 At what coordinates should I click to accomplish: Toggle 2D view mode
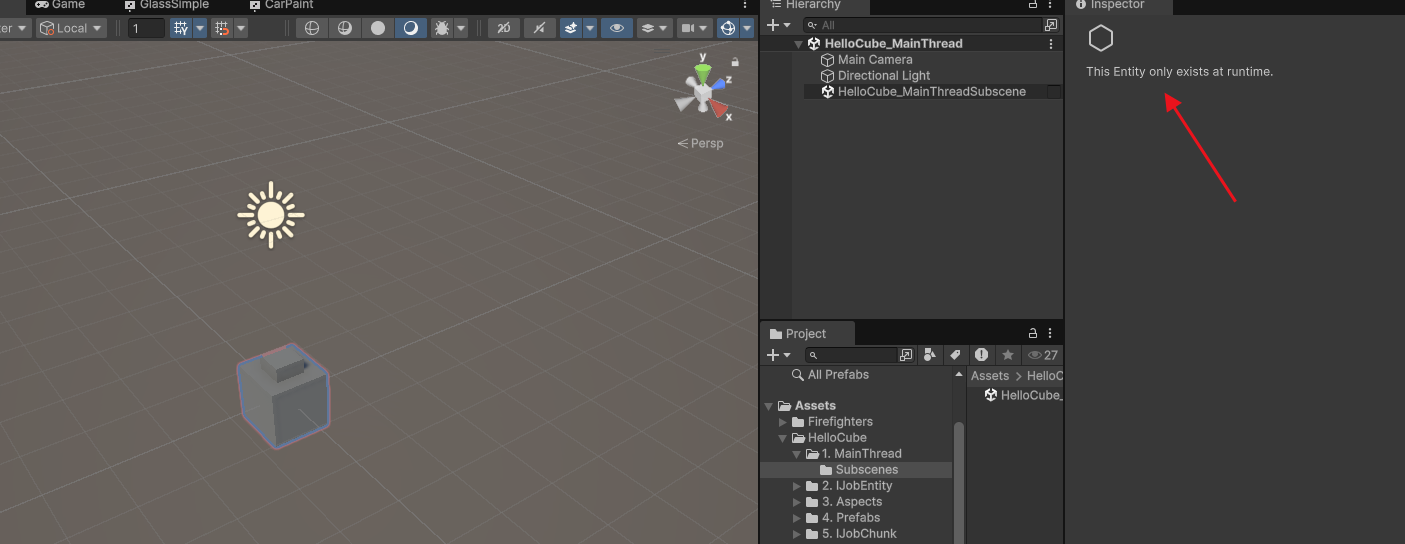click(x=503, y=28)
